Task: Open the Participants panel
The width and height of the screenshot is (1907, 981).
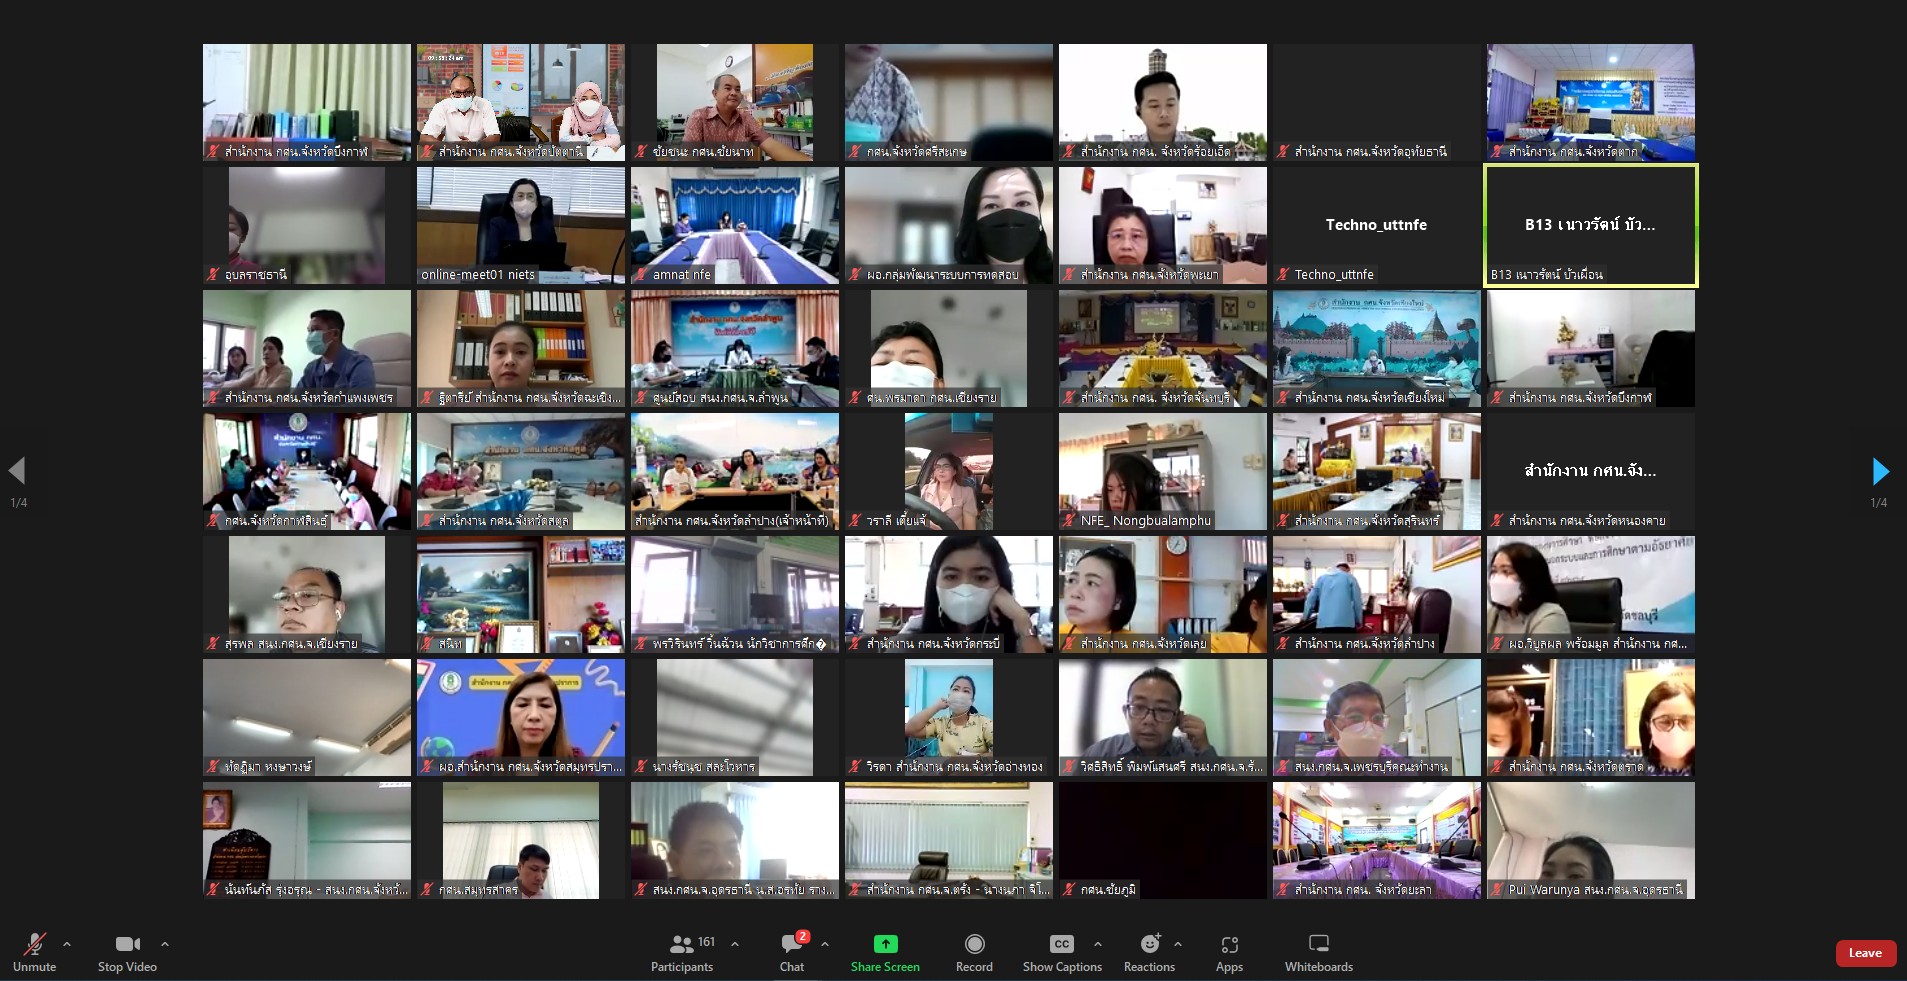Action: [682, 952]
